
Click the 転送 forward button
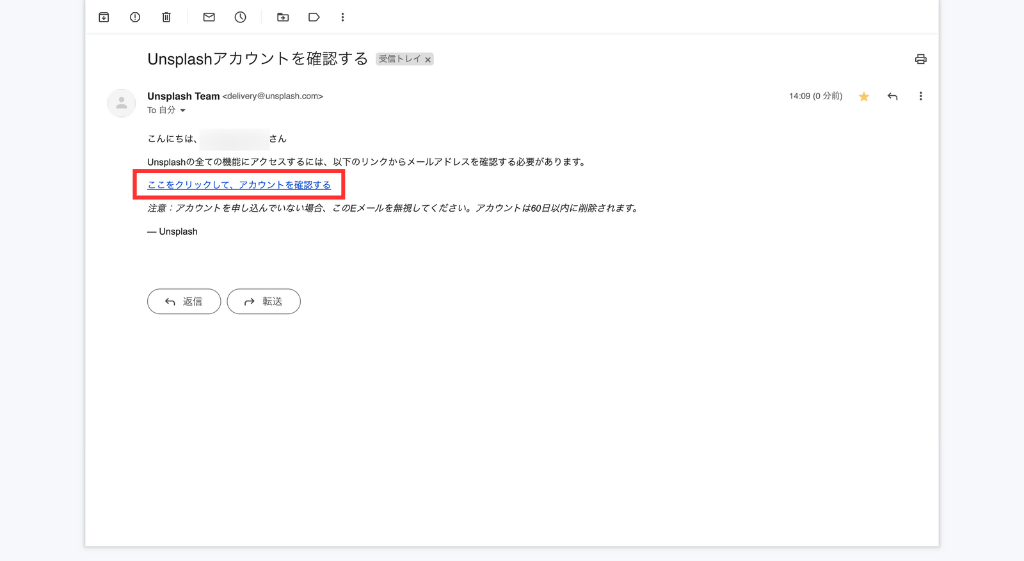(264, 302)
